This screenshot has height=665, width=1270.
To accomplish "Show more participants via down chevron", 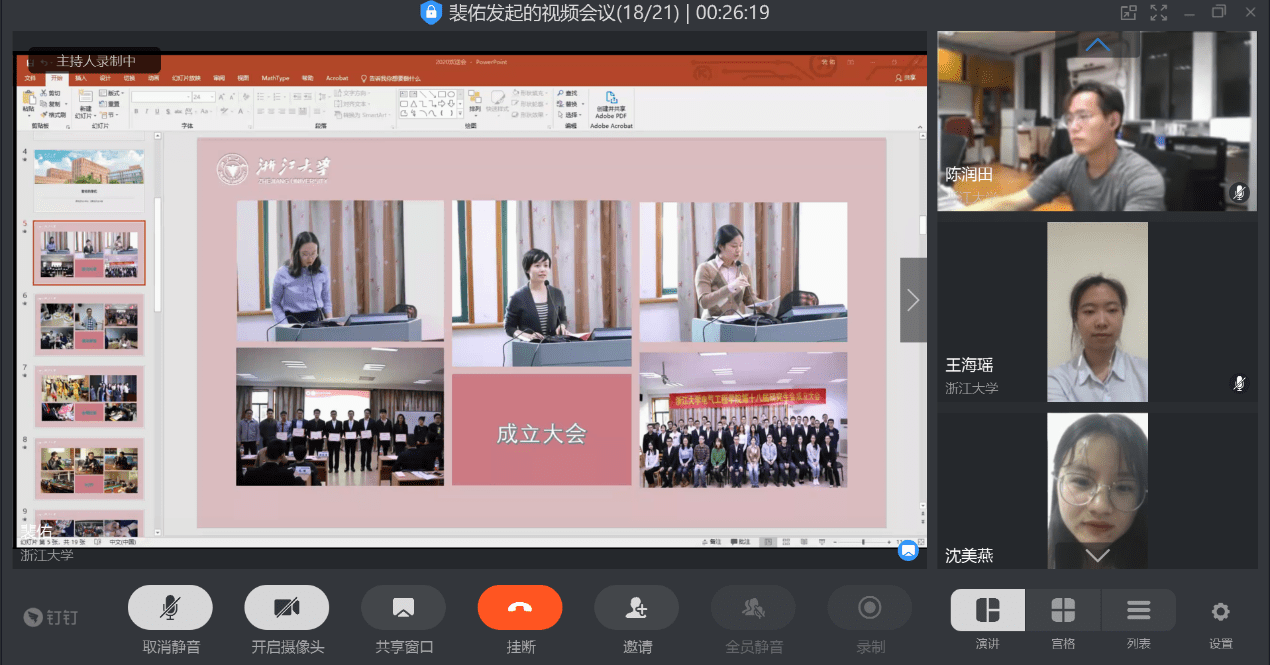I will (x=1097, y=556).
